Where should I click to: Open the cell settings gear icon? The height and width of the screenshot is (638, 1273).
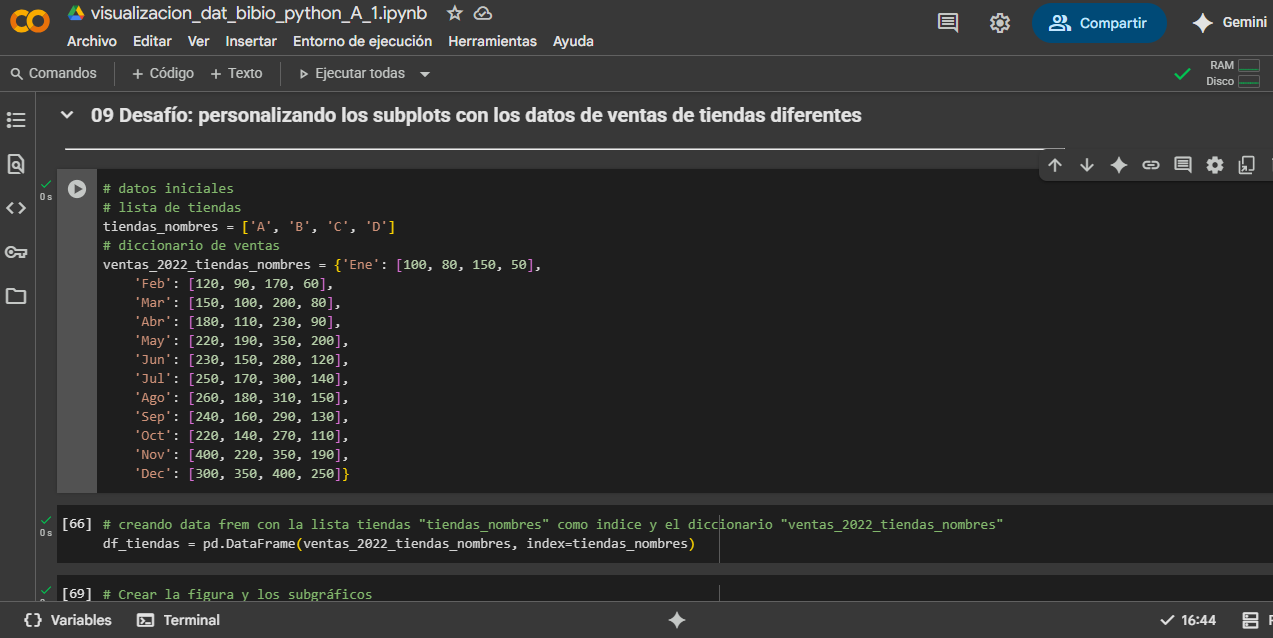(x=1215, y=165)
